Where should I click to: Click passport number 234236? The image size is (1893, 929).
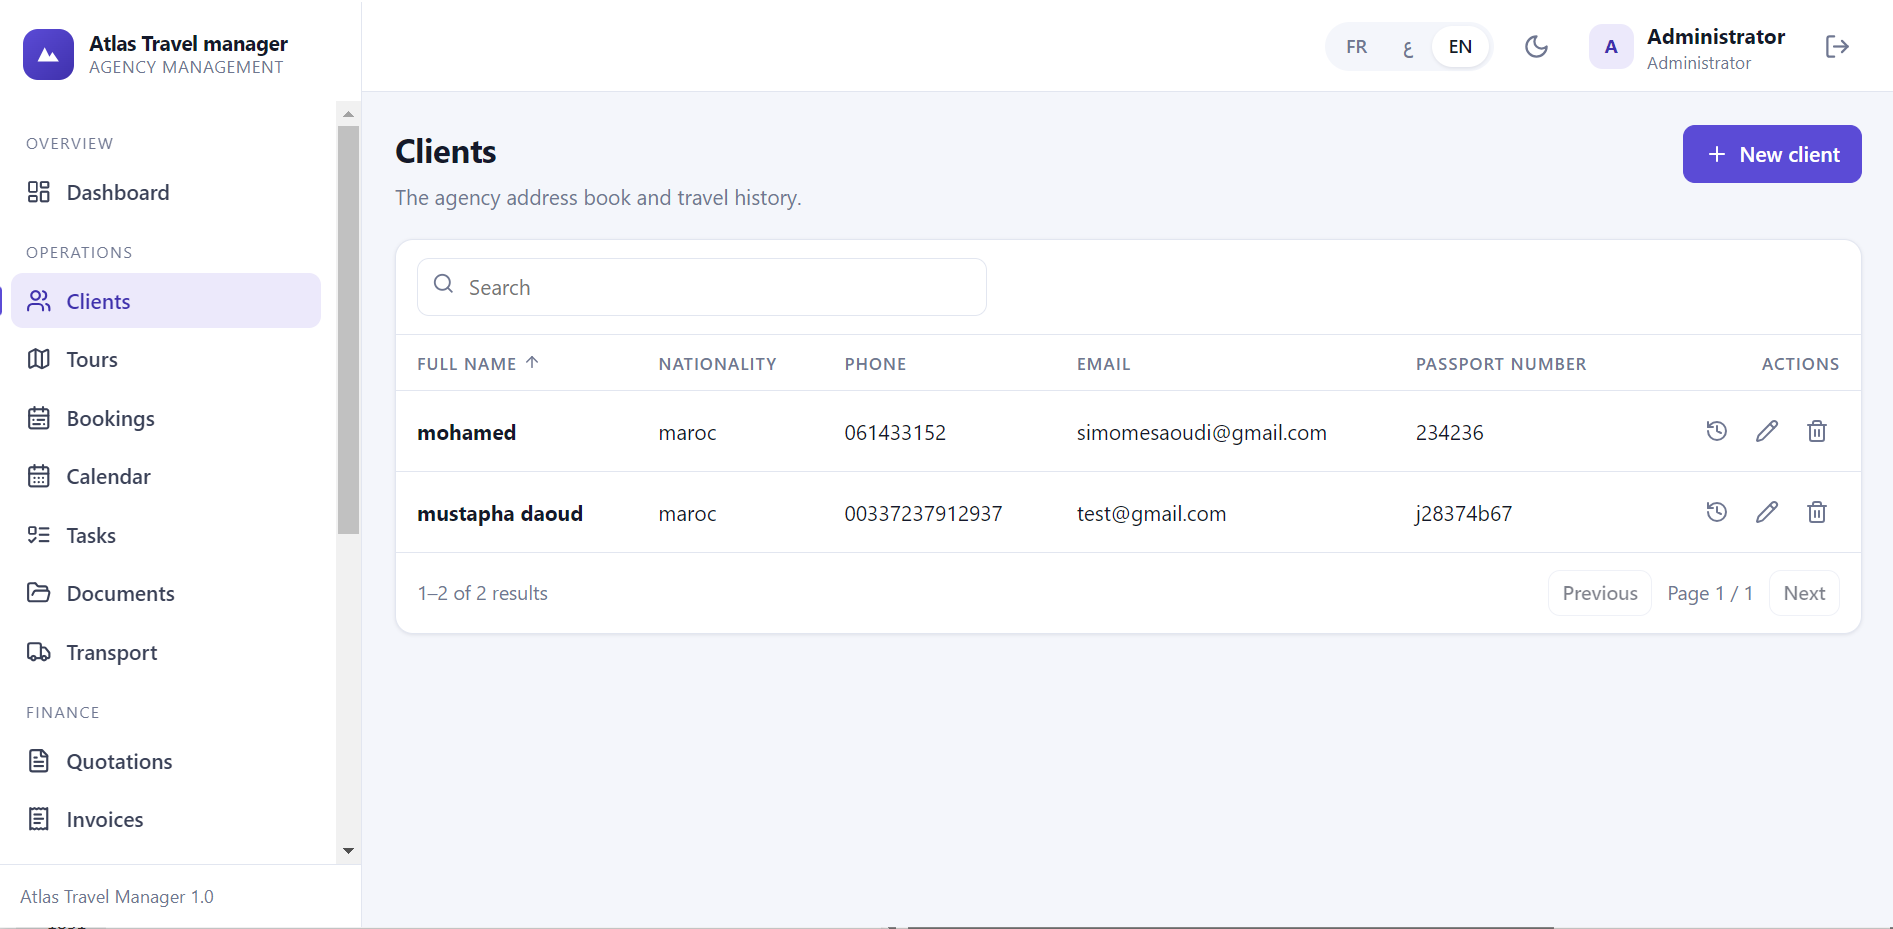click(1449, 432)
